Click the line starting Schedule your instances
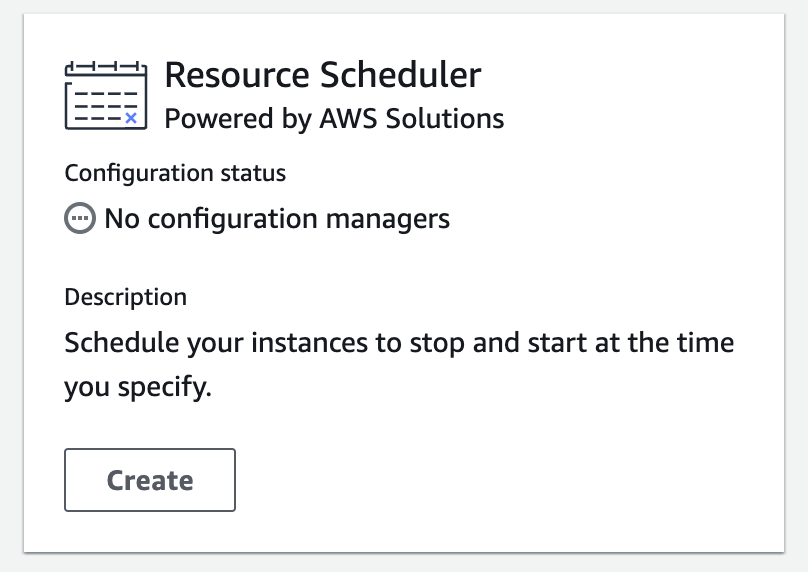Image resolution: width=808 pixels, height=572 pixels. click(399, 343)
